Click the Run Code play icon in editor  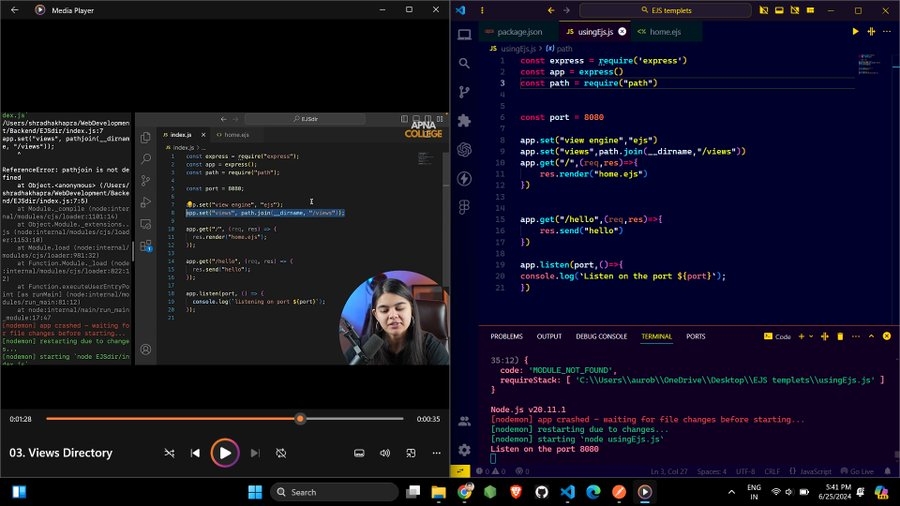tap(855, 32)
